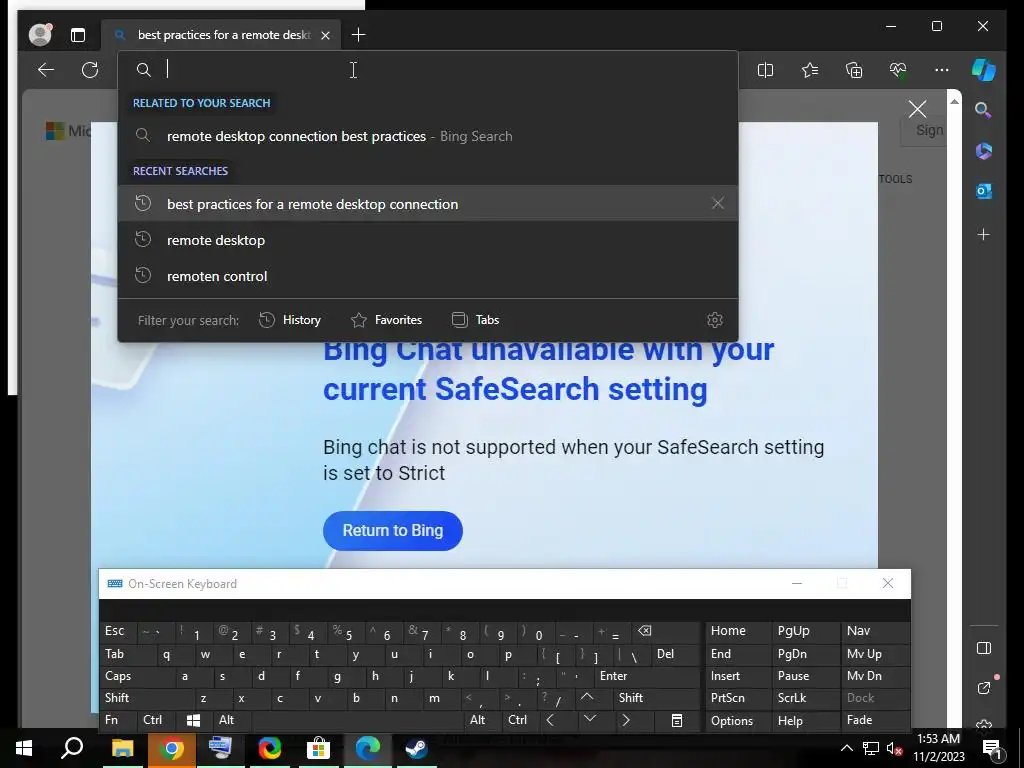Open sidebar Search magnifier icon
This screenshot has width=1024, height=768.
coord(984,110)
